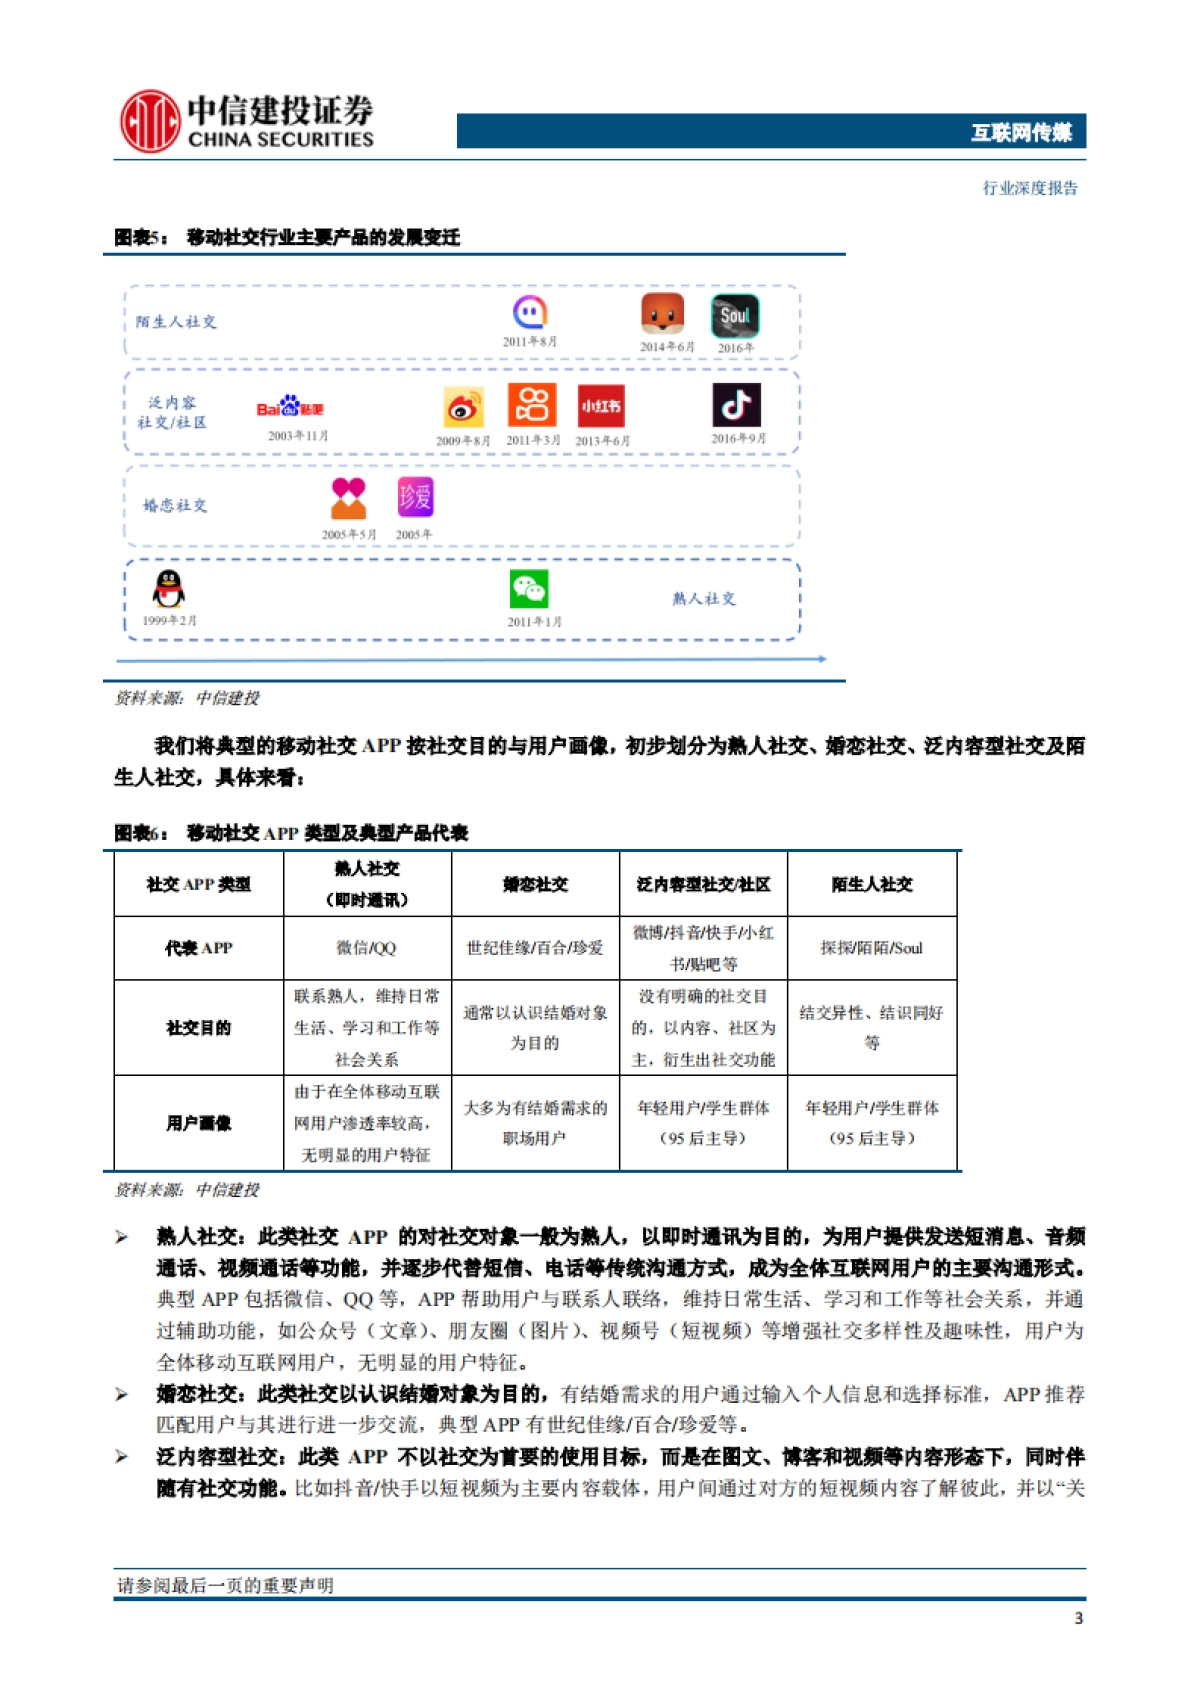Click the 熟人社交 bullet paragraph heading
The image size is (1200, 1698).
point(200,1237)
